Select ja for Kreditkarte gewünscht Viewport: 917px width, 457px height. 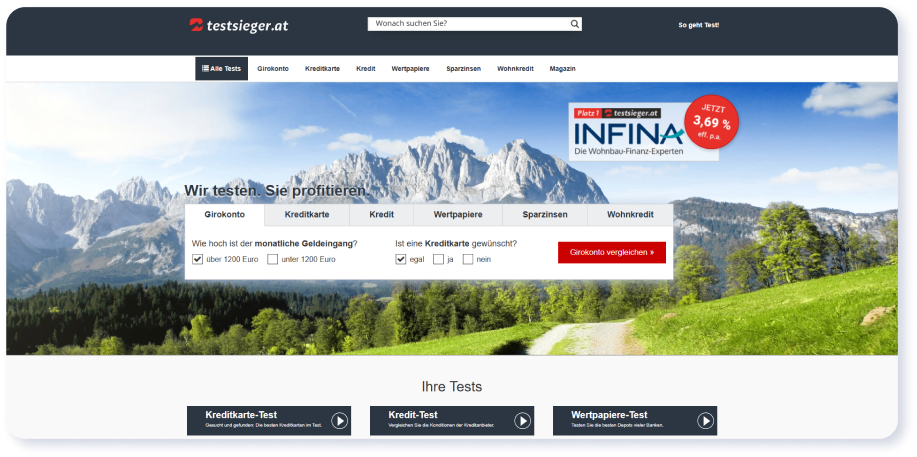pyautogui.click(x=438, y=259)
